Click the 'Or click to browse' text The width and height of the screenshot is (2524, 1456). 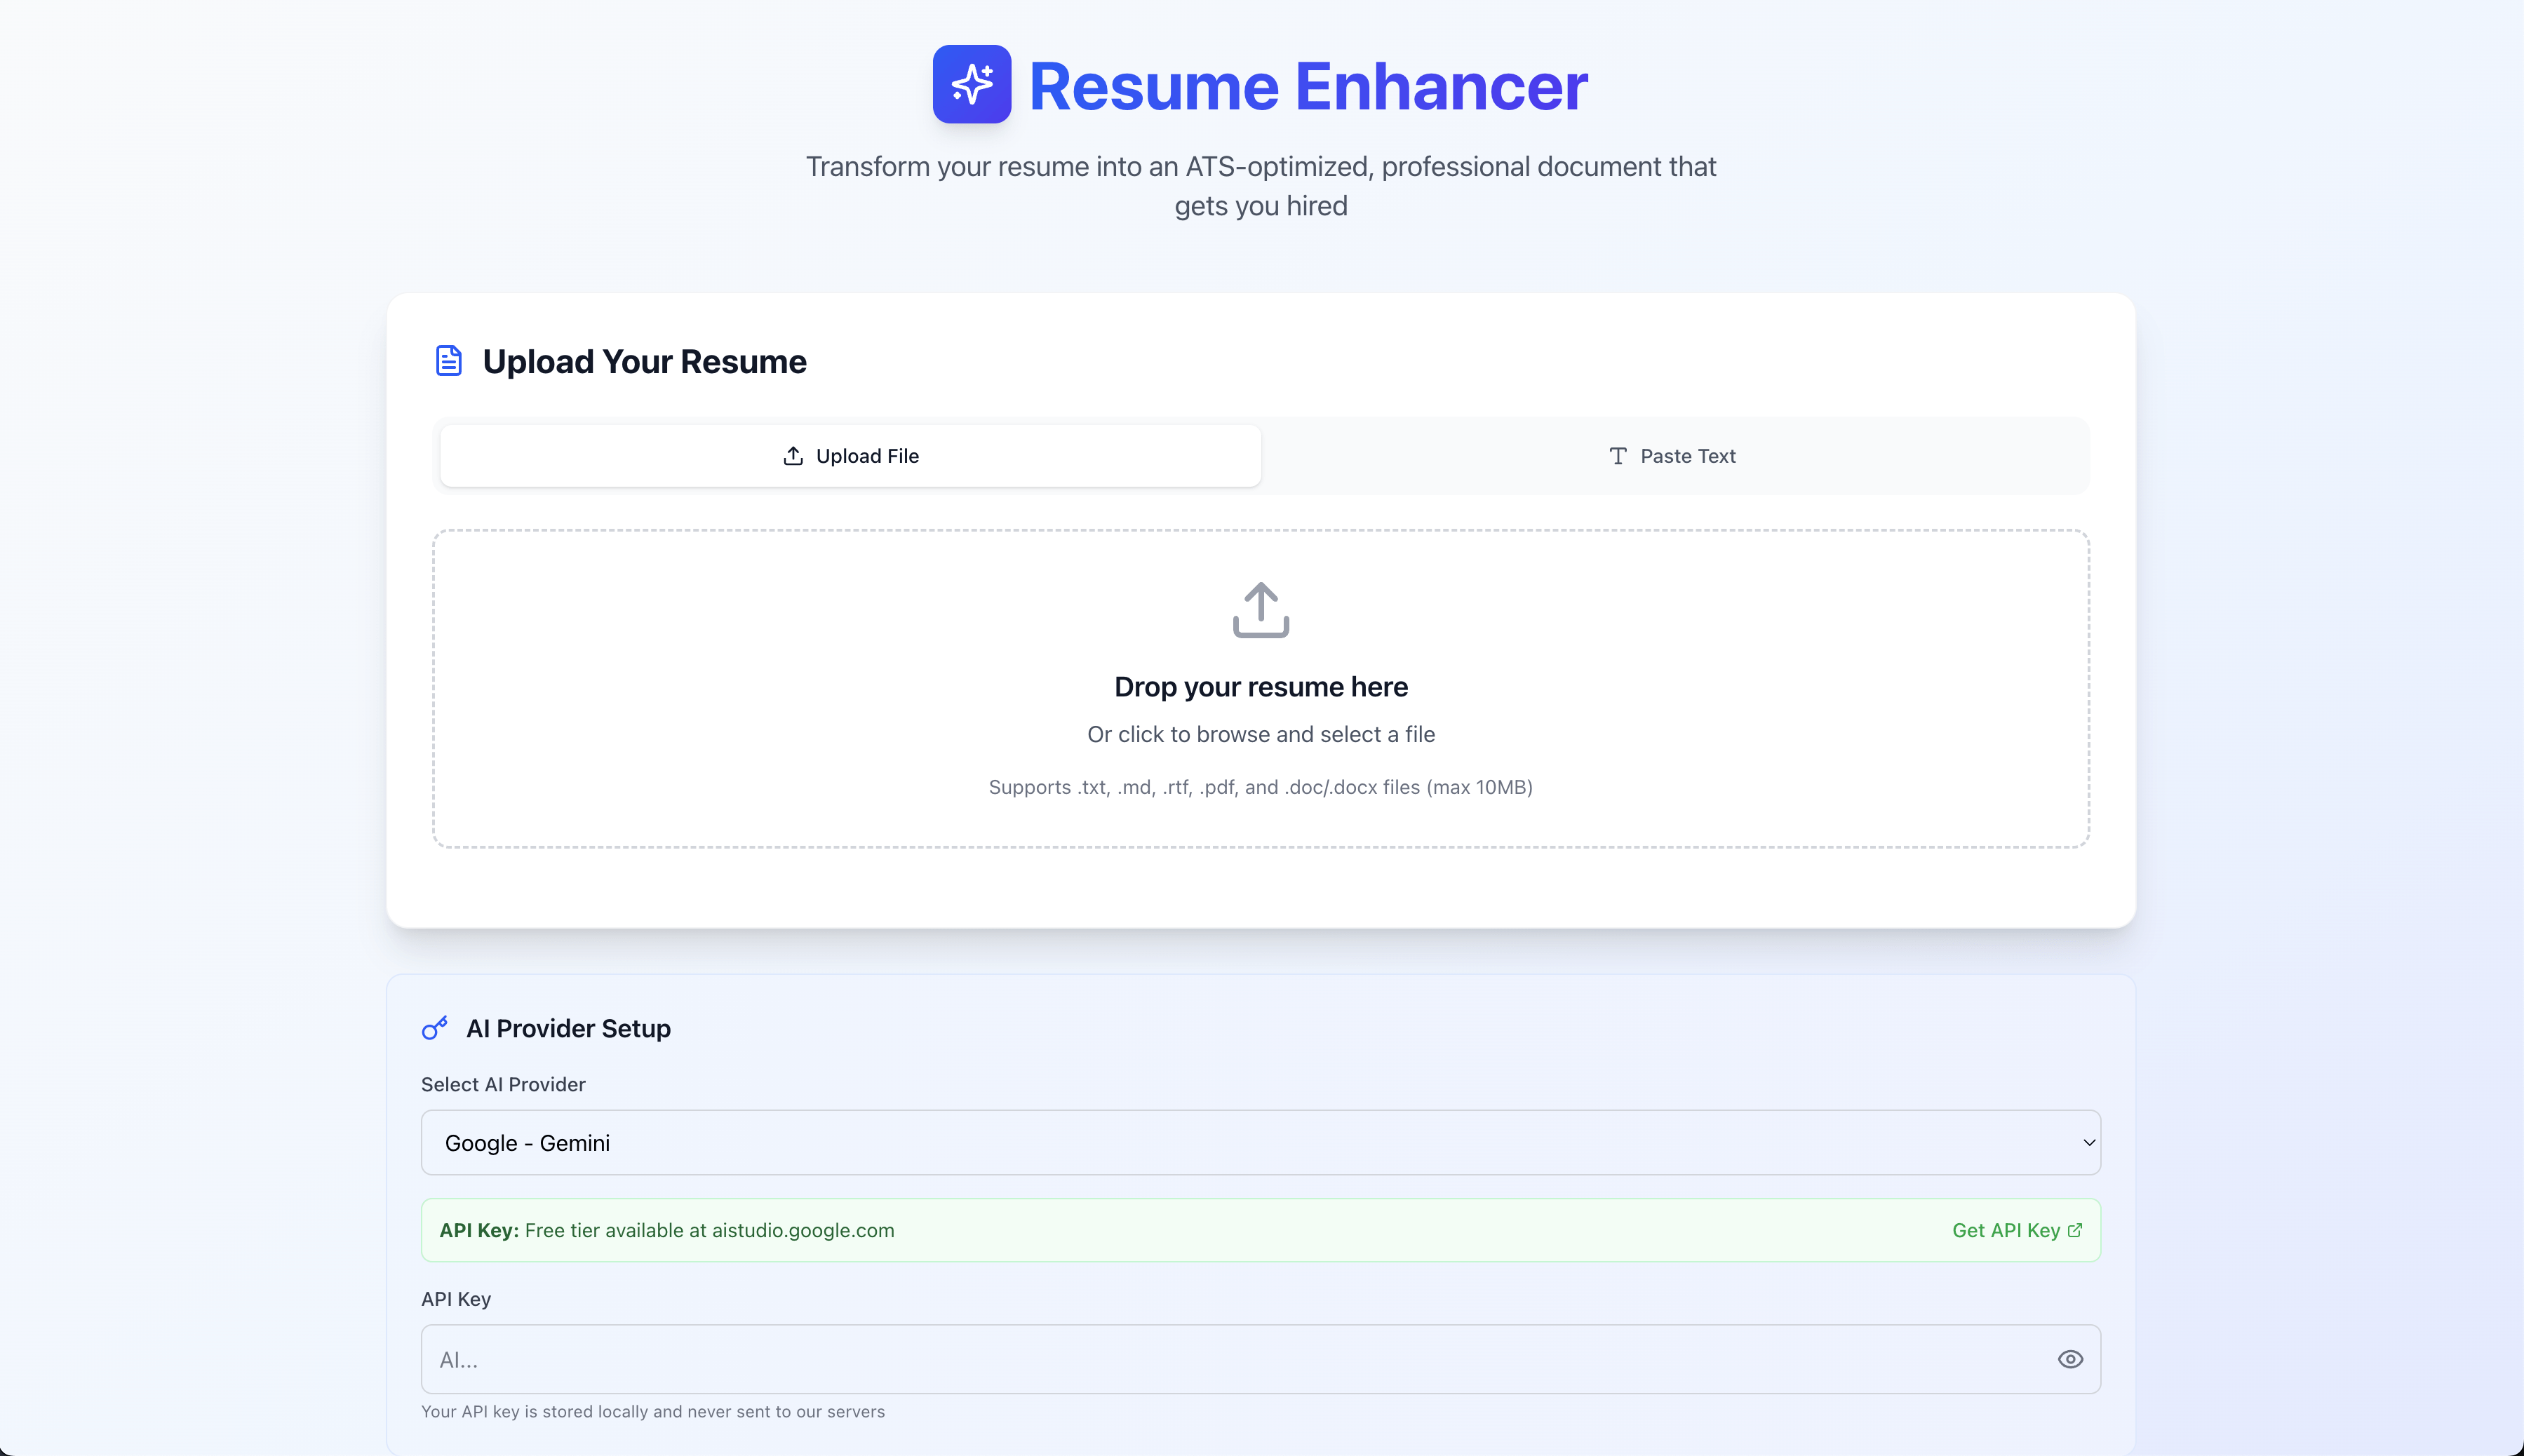tap(1260, 734)
